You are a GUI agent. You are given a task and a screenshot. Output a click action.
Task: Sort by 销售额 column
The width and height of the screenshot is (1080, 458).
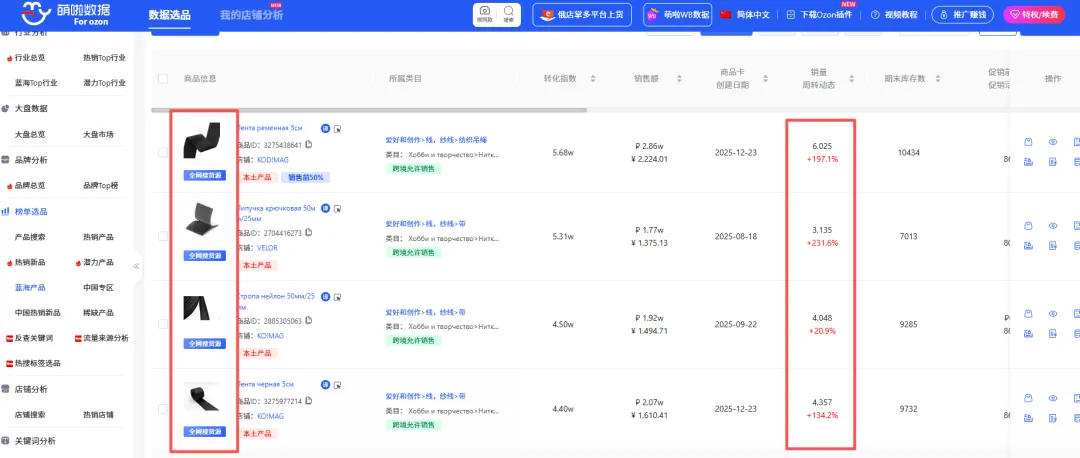679,79
